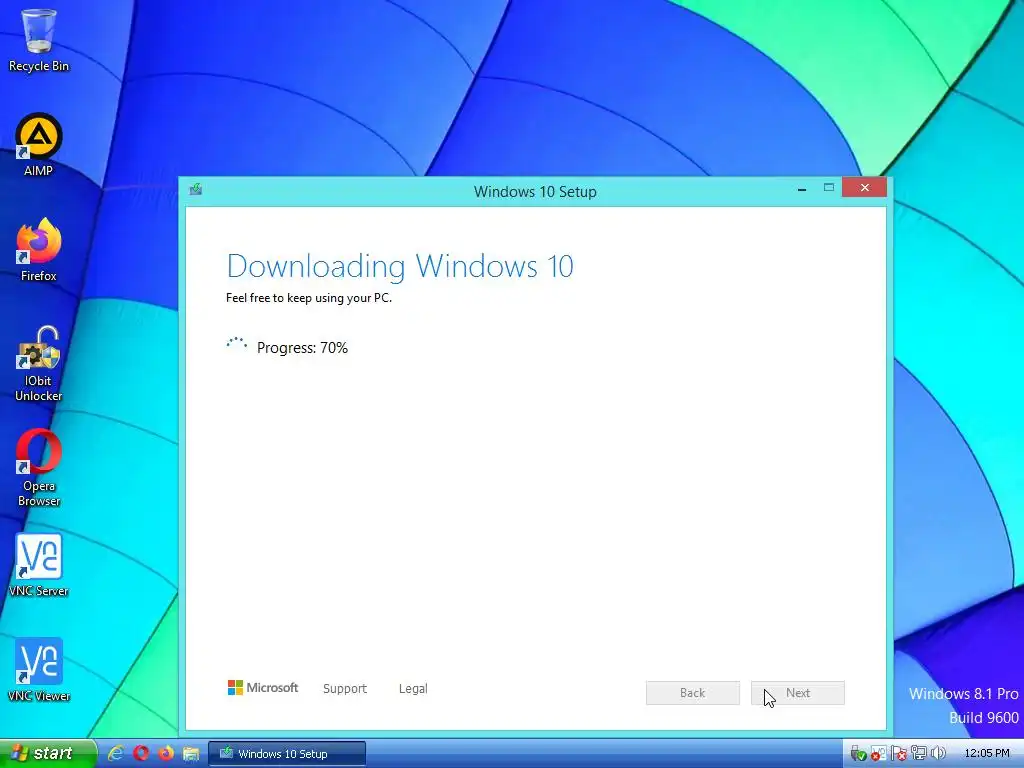Click the Microsoft logo in setup window
This screenshot has height=768, width=1024.
coord(263,688)
